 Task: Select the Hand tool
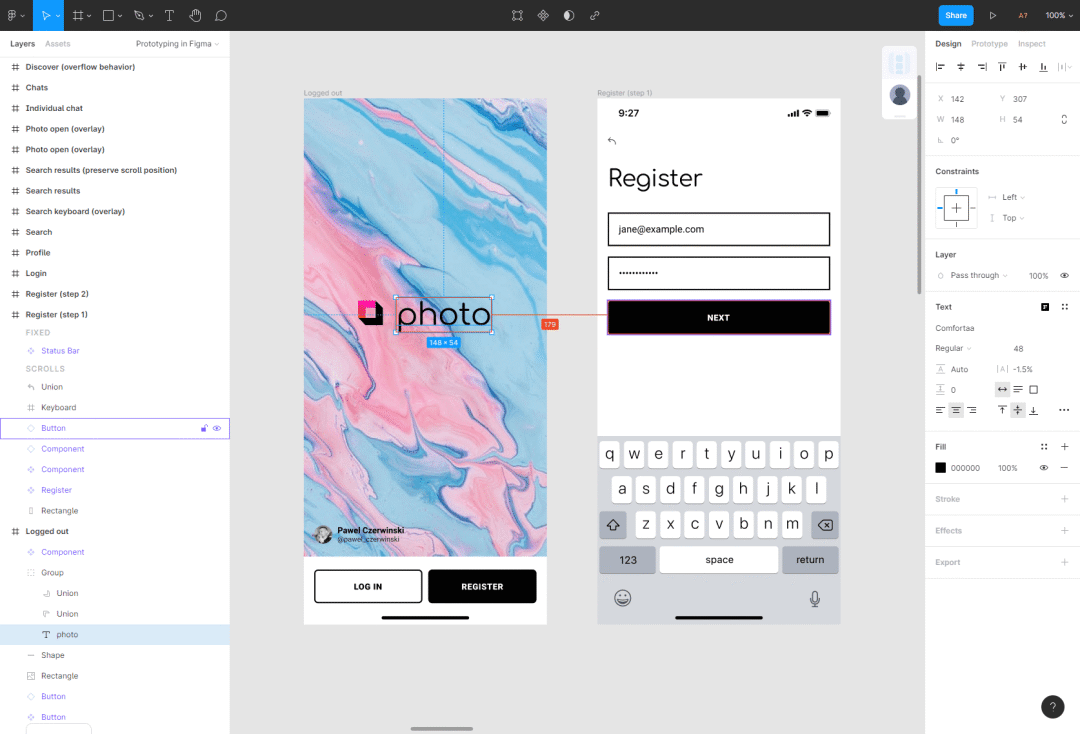pyautogui.click(x=195, y=15)
